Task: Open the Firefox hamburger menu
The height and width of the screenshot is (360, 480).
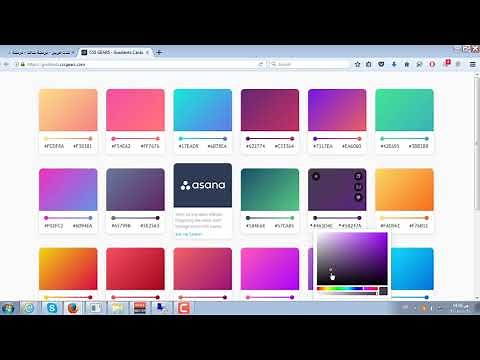Action: tap(473, 64)
